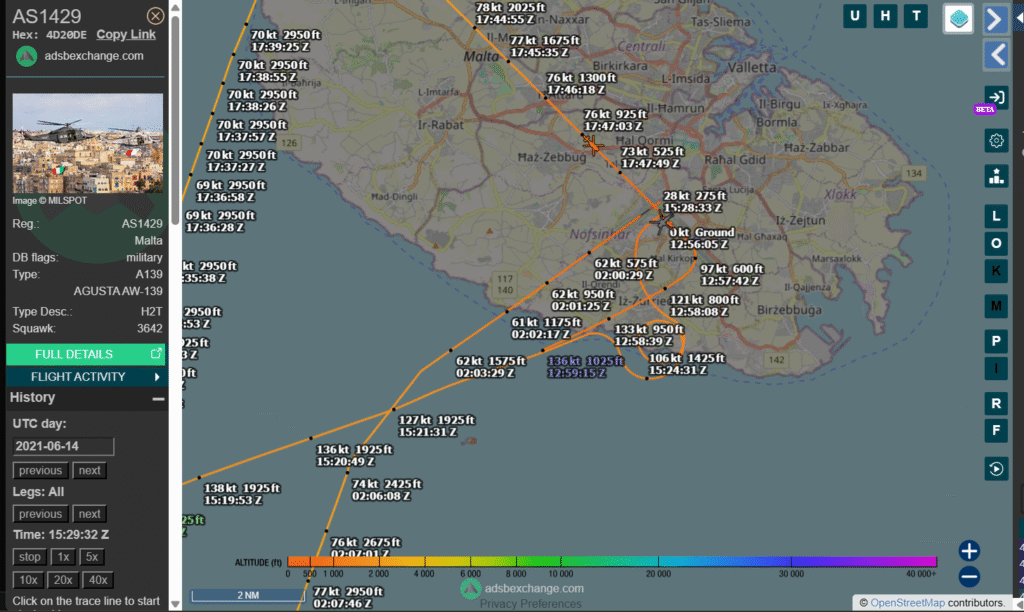This screenshot has height=612, width=1024.
Task: Click the UTC day date field
Action: (64, 447)
